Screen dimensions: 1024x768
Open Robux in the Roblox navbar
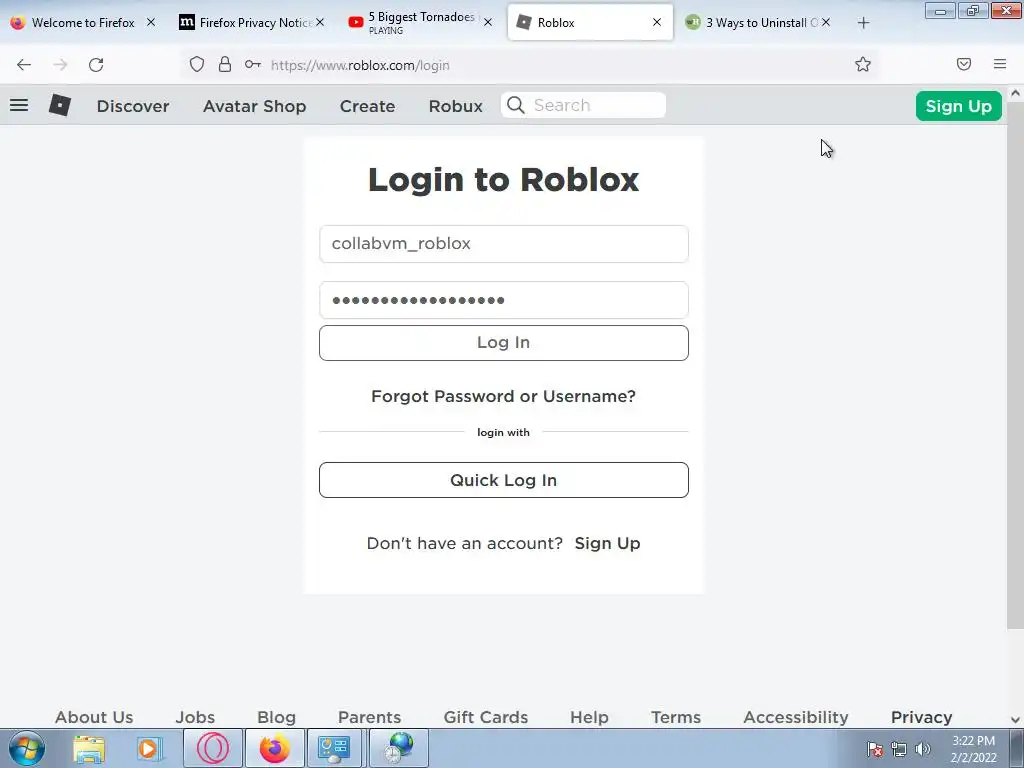tap(455, 106)
